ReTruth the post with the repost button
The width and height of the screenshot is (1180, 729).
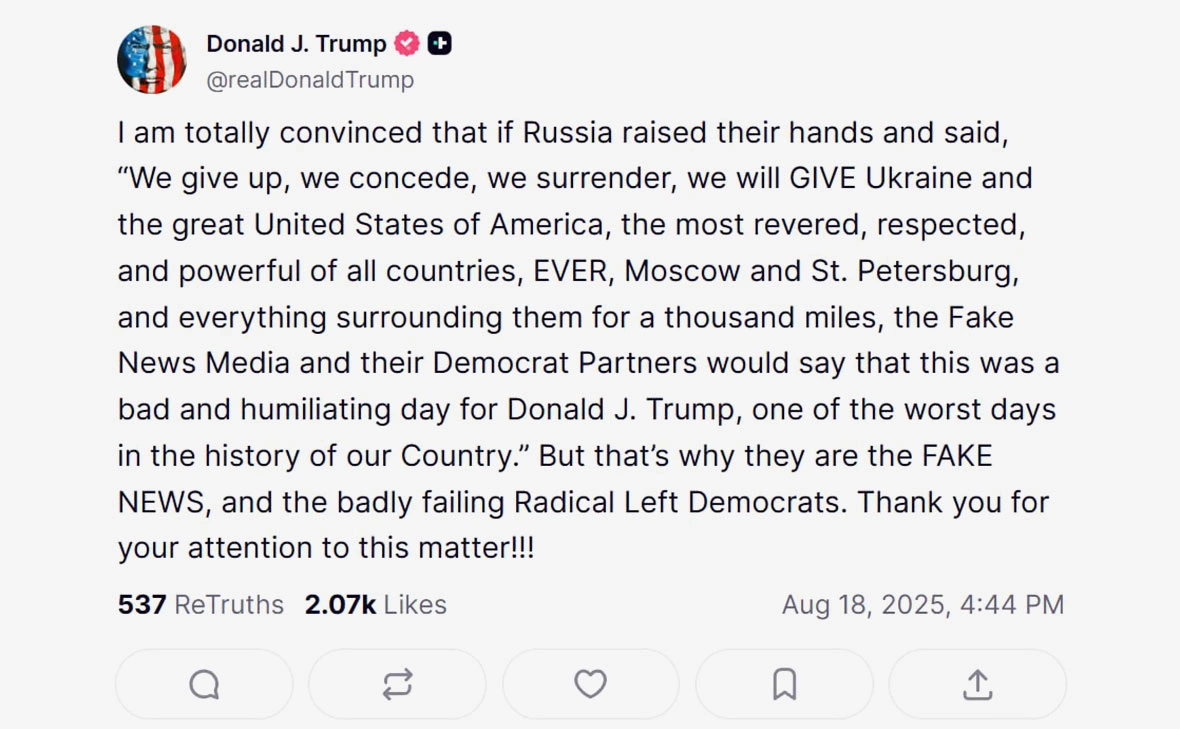click(397, 683)
